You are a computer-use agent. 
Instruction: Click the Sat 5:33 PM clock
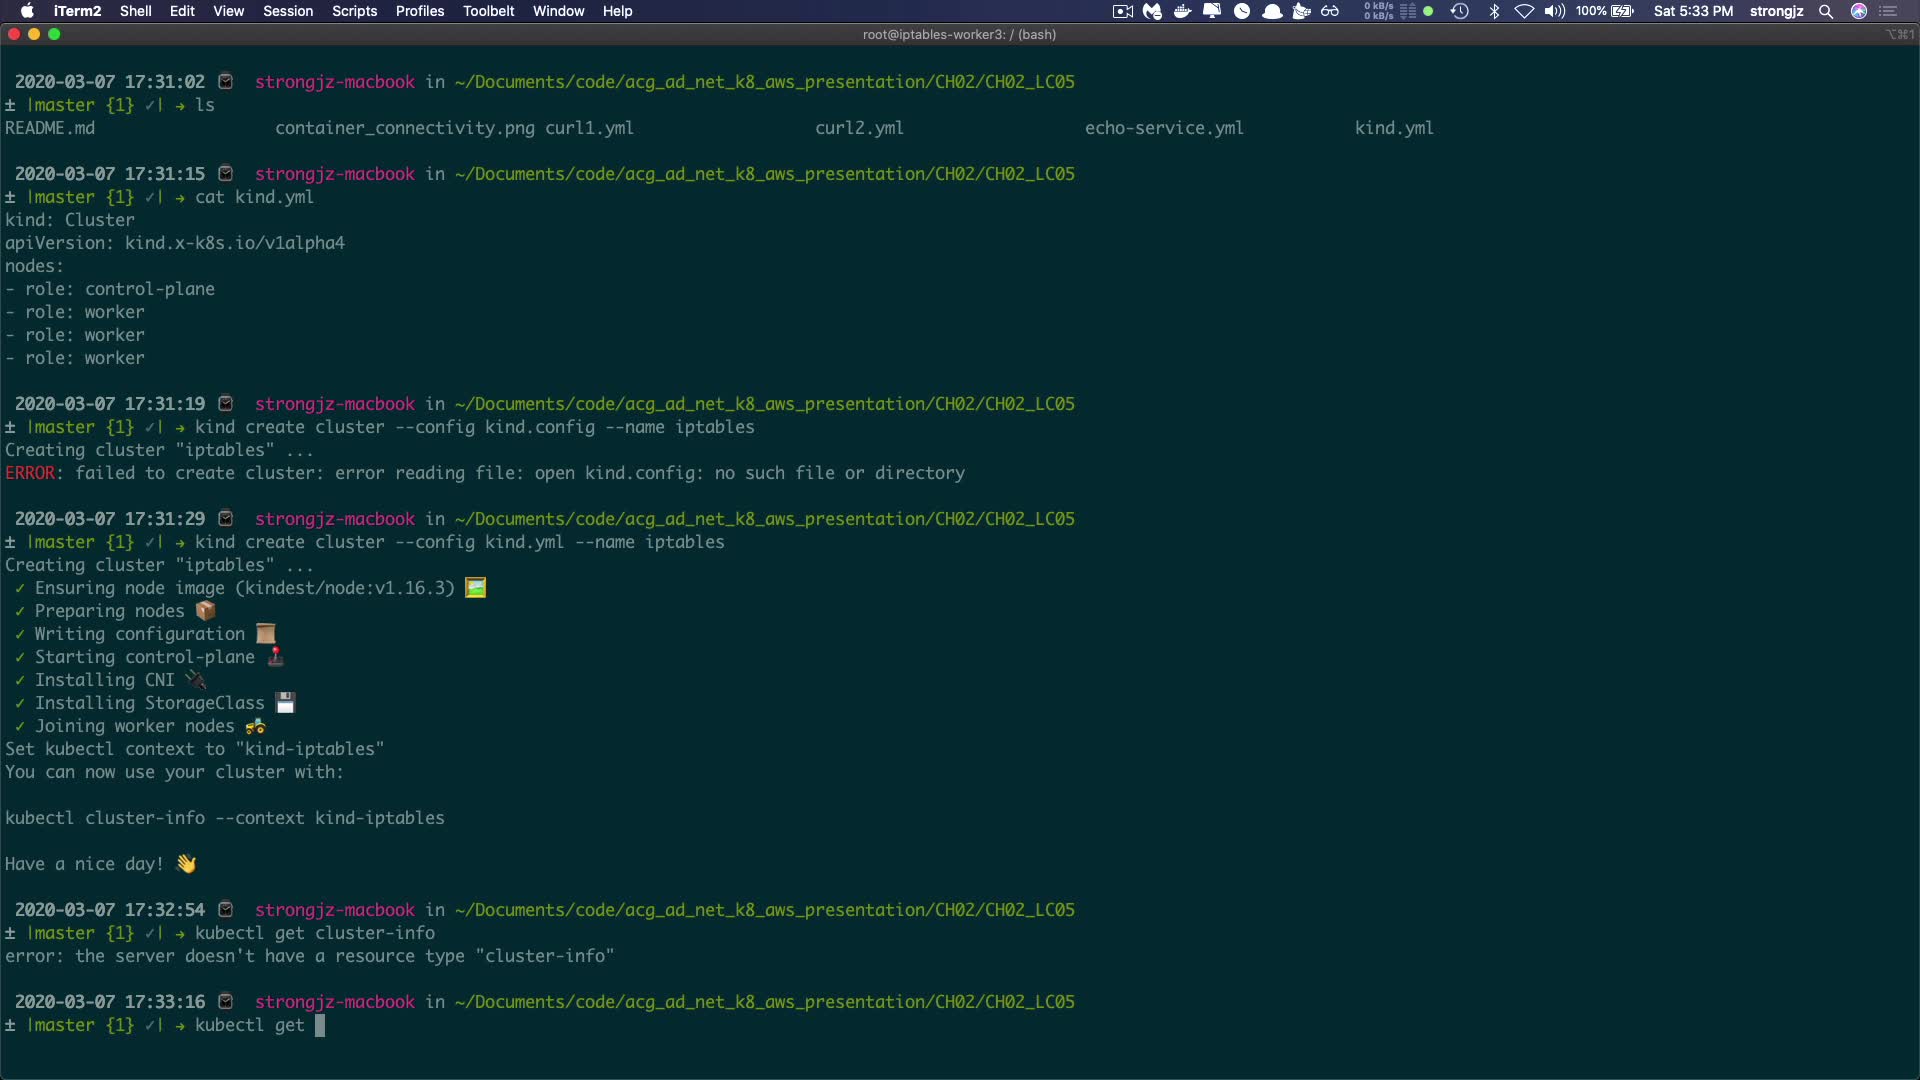pyautogui.click(x=1693, y=11)
